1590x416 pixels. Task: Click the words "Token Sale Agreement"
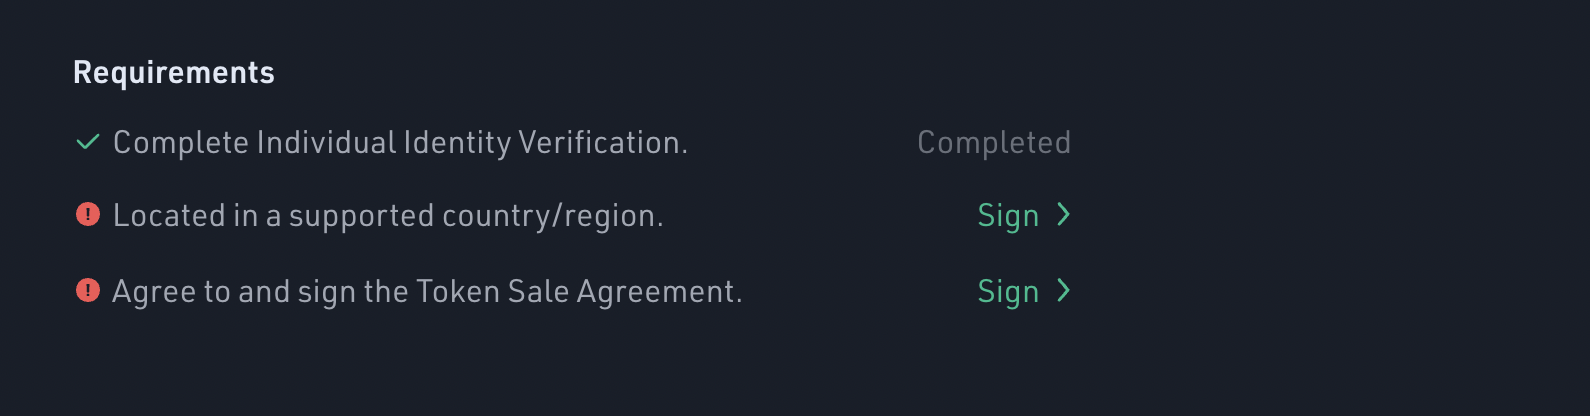pyautogui.click(x=579, y=291)
